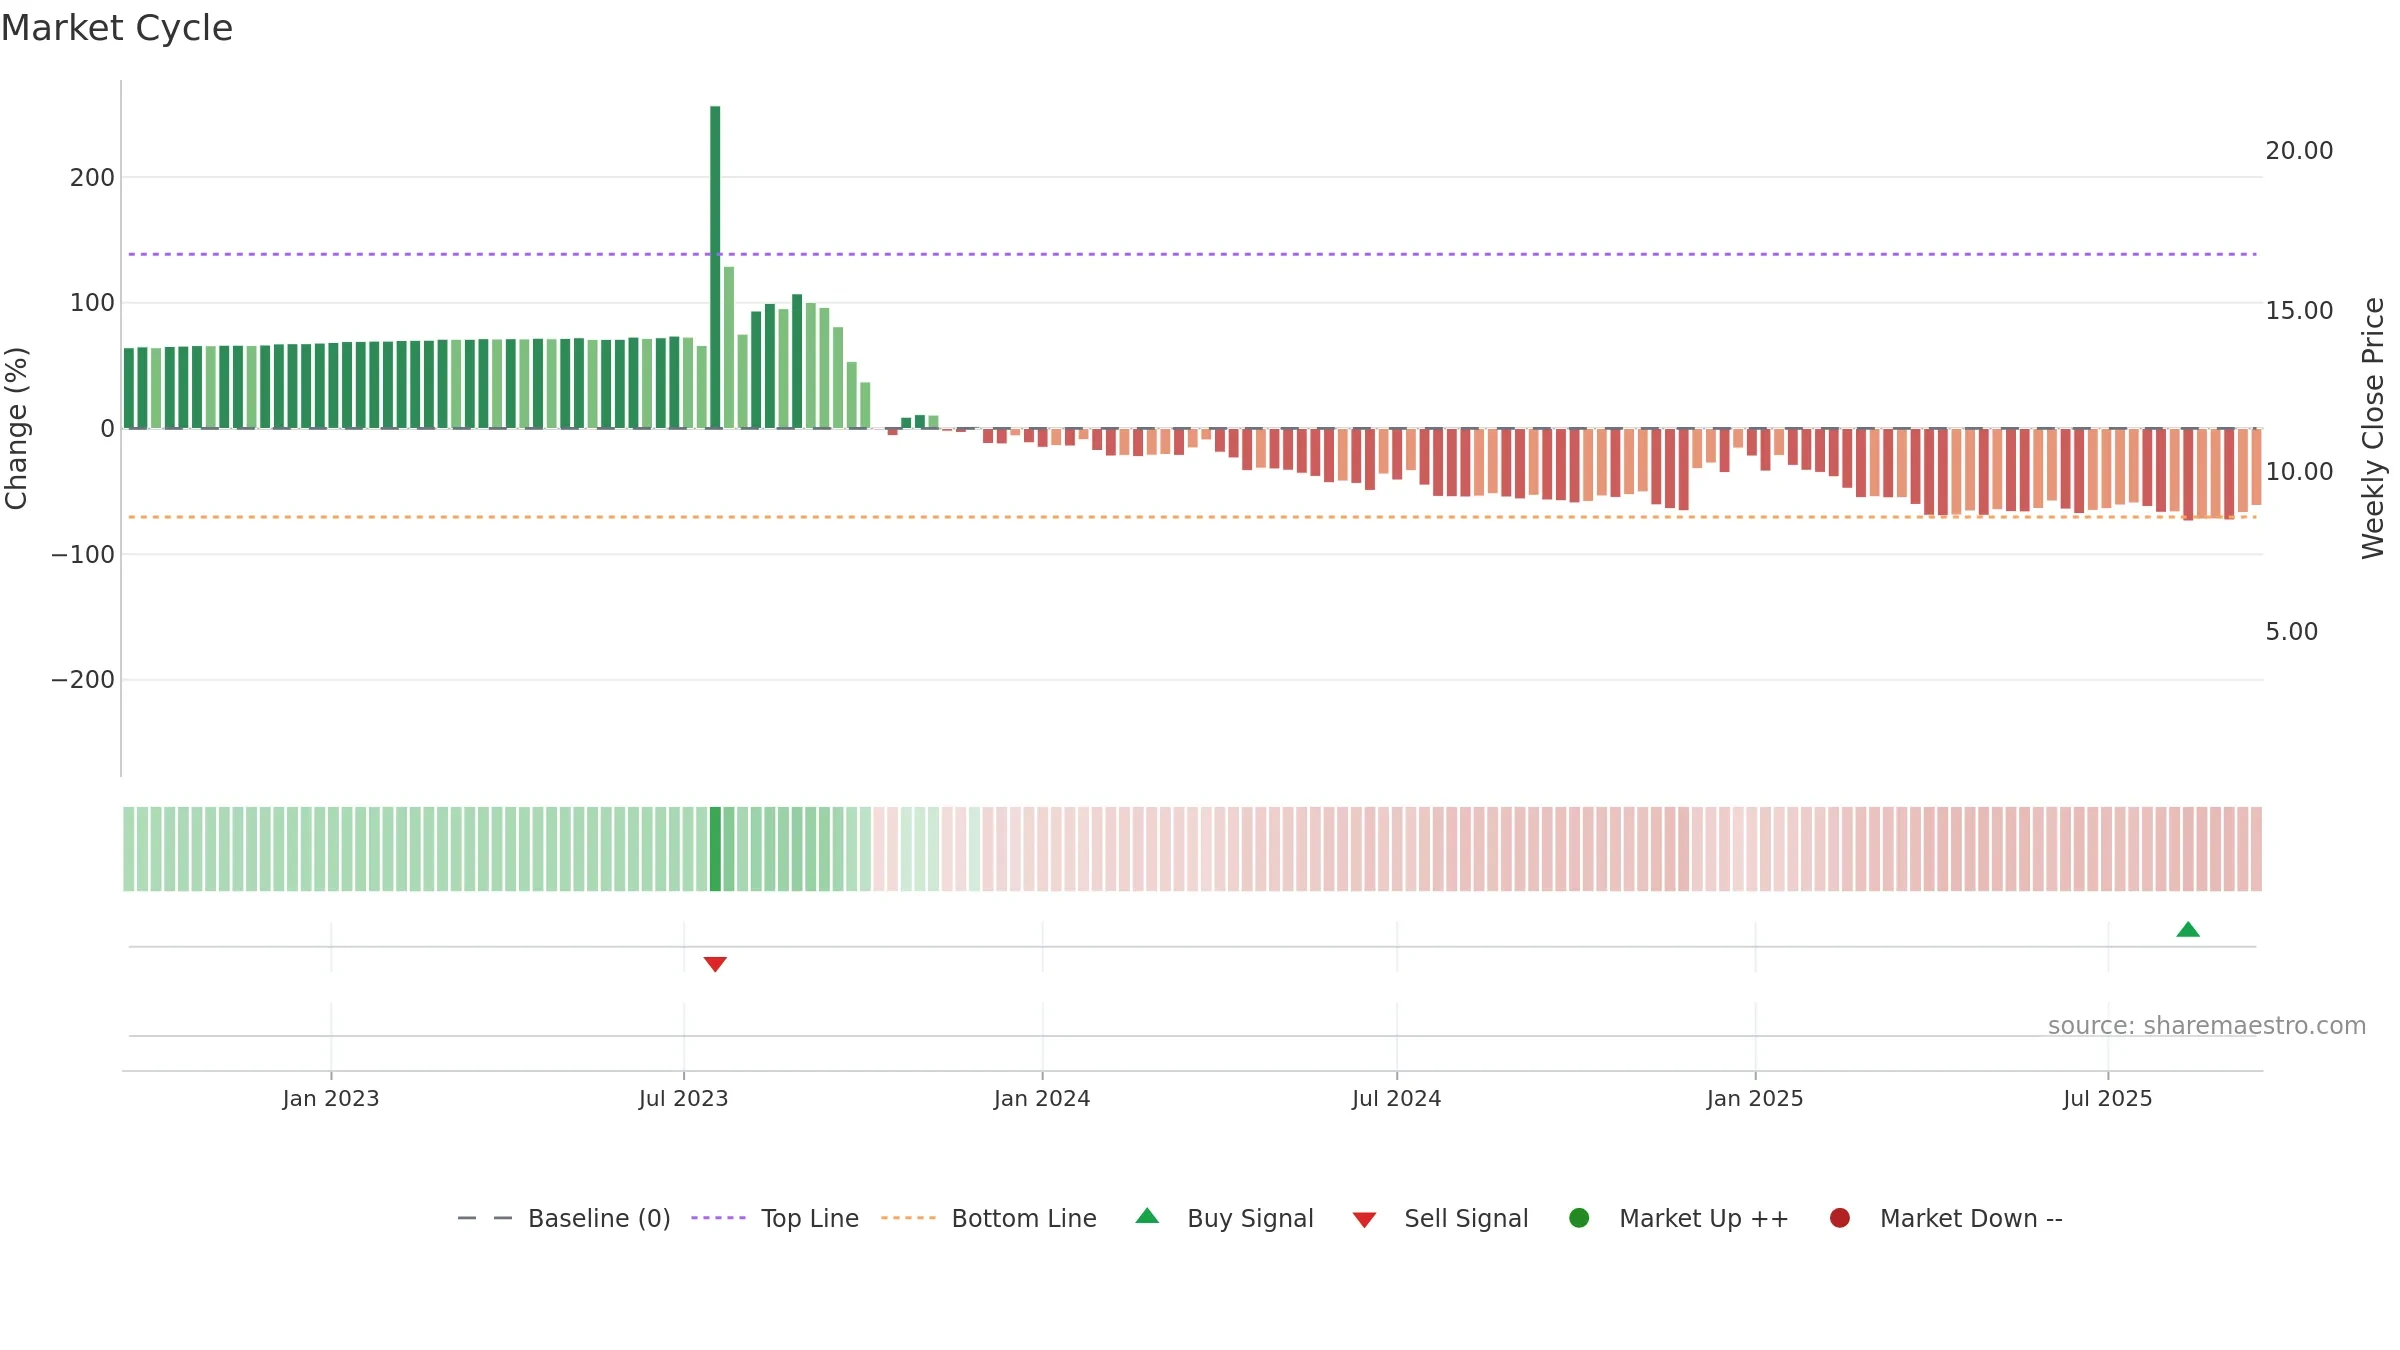2400x1350 pixels.
Task: Click the Jul 2025 axis label
Action: pyautogui.click(x=2108, y=1099)
